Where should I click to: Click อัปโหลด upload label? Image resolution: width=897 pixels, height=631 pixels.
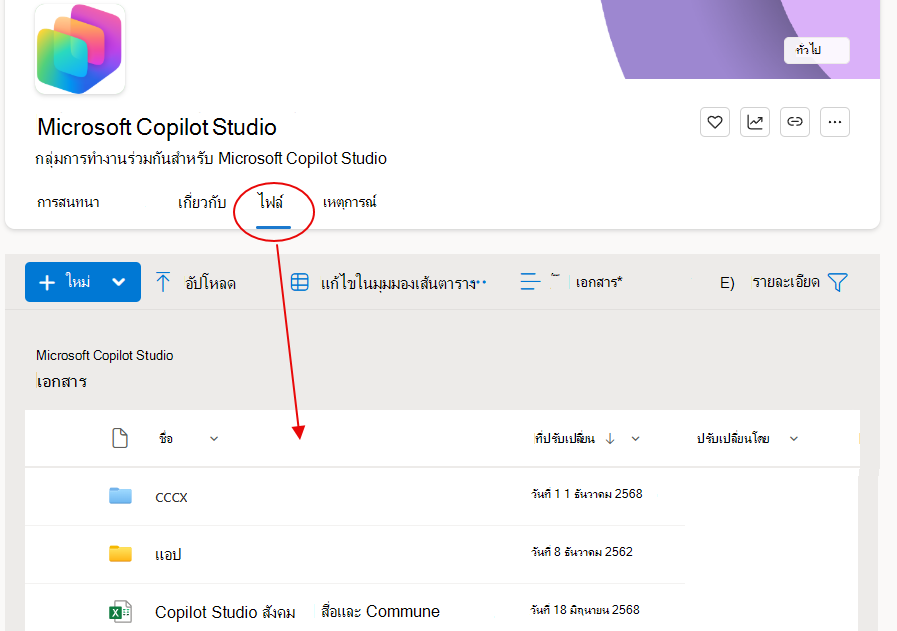point(210,283)
